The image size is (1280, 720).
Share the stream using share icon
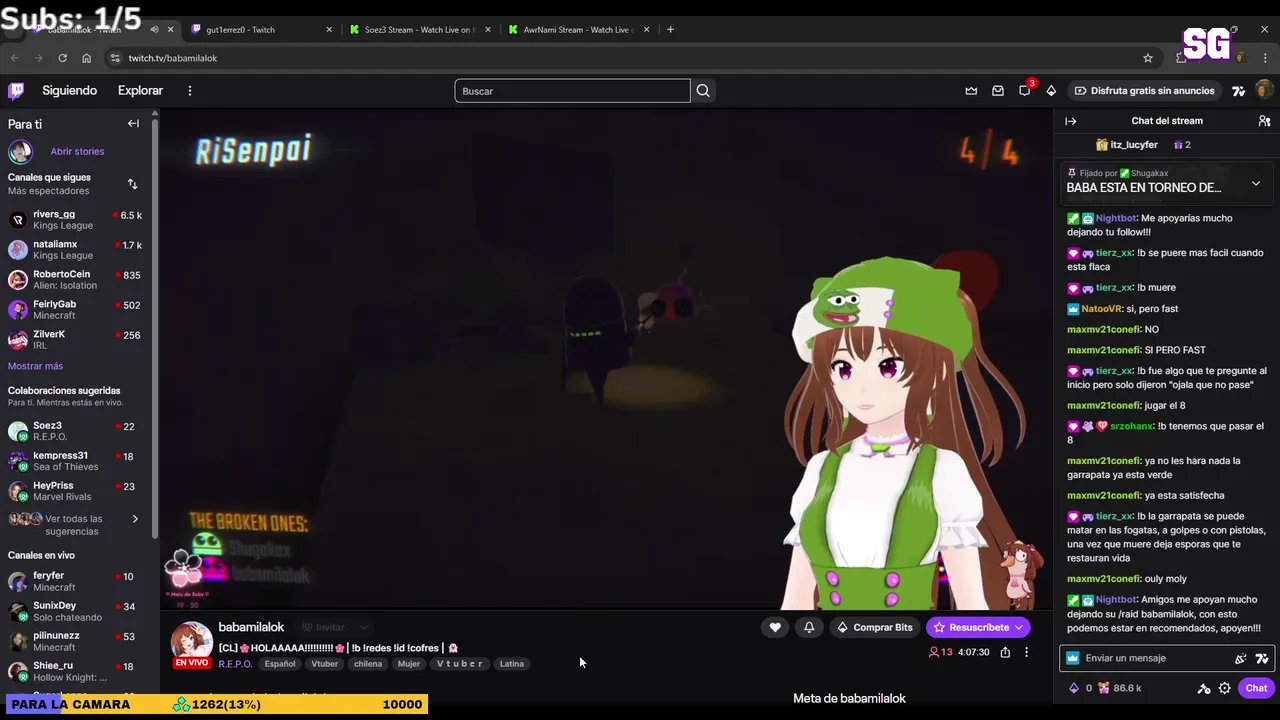click(1005, 652)
